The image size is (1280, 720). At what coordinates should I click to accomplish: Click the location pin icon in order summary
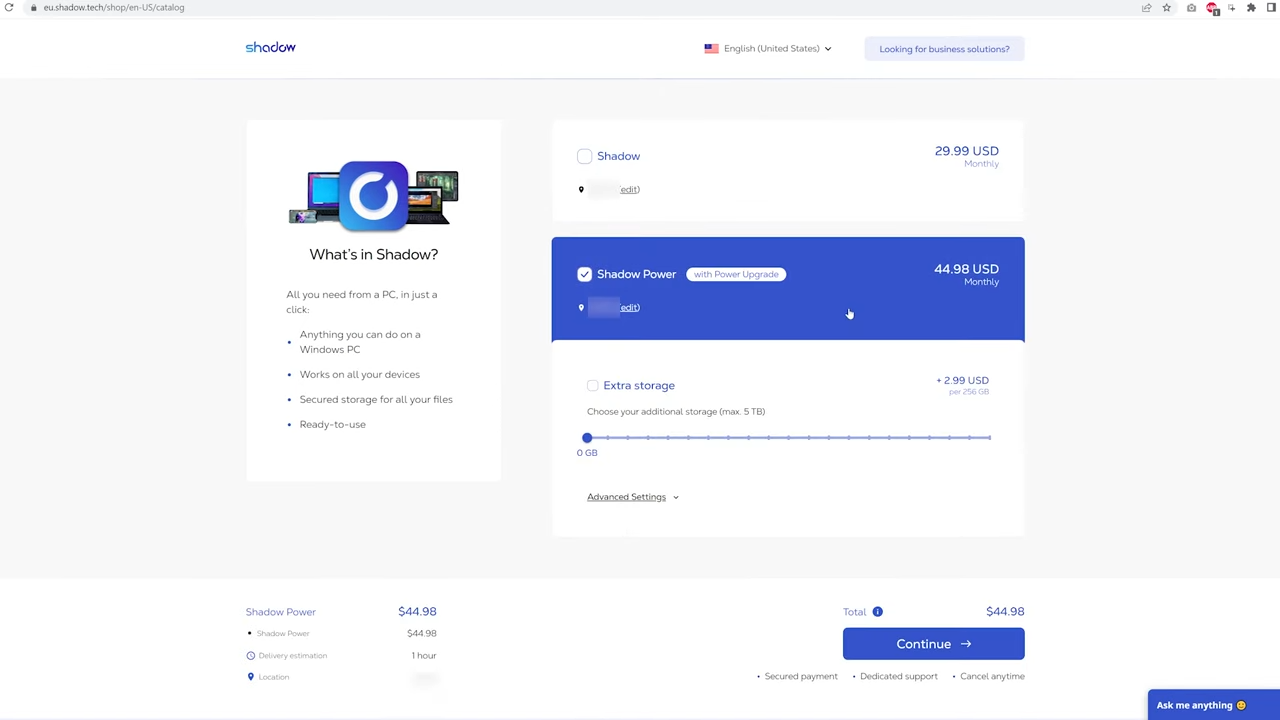(x=250, y=677)
